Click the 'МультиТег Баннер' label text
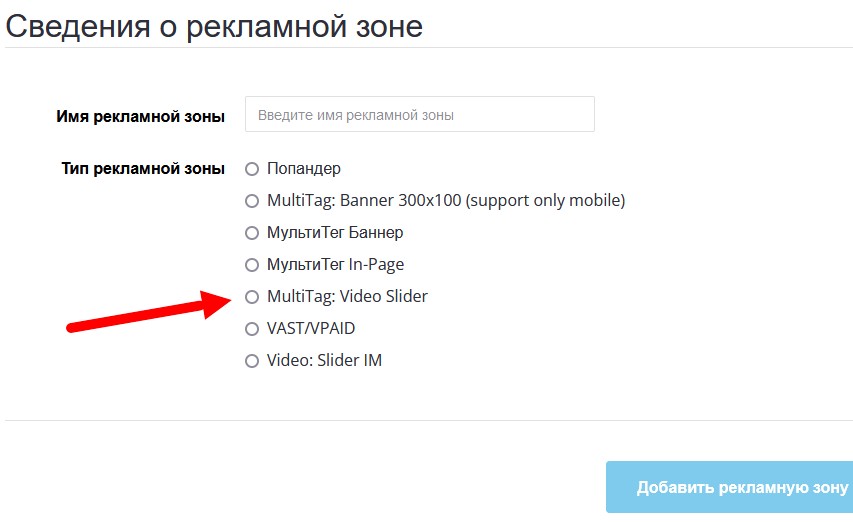 click(335, 233)
